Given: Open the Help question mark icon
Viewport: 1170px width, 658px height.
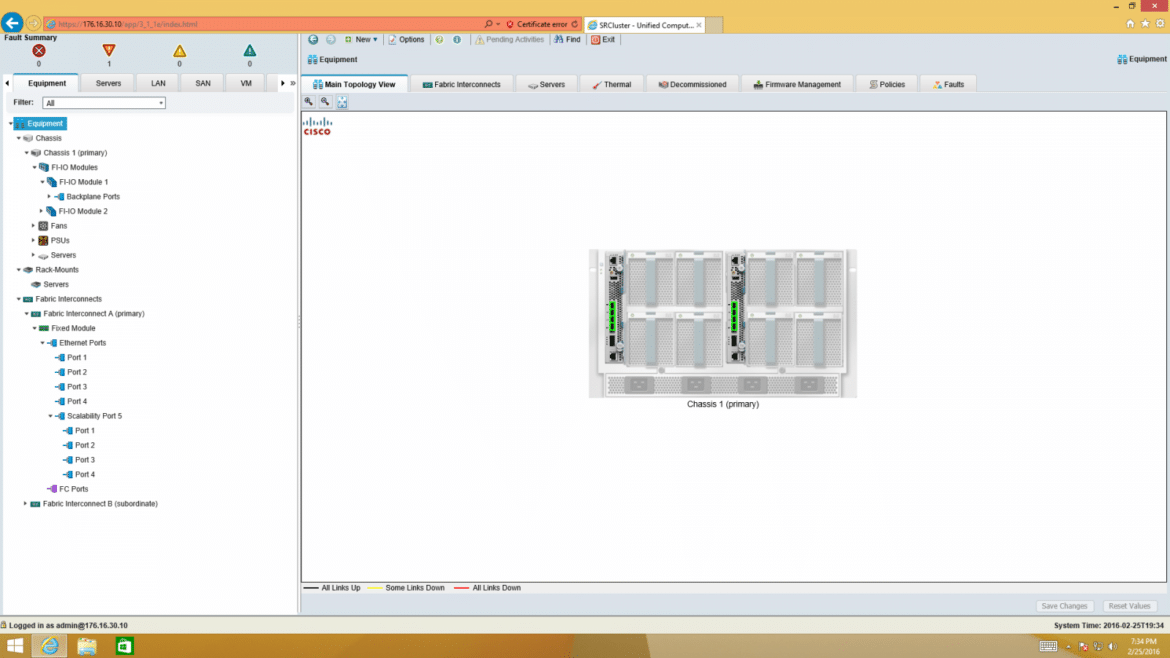Looking at the screenshot, I should pyautogui.click(x=439, y=40).
